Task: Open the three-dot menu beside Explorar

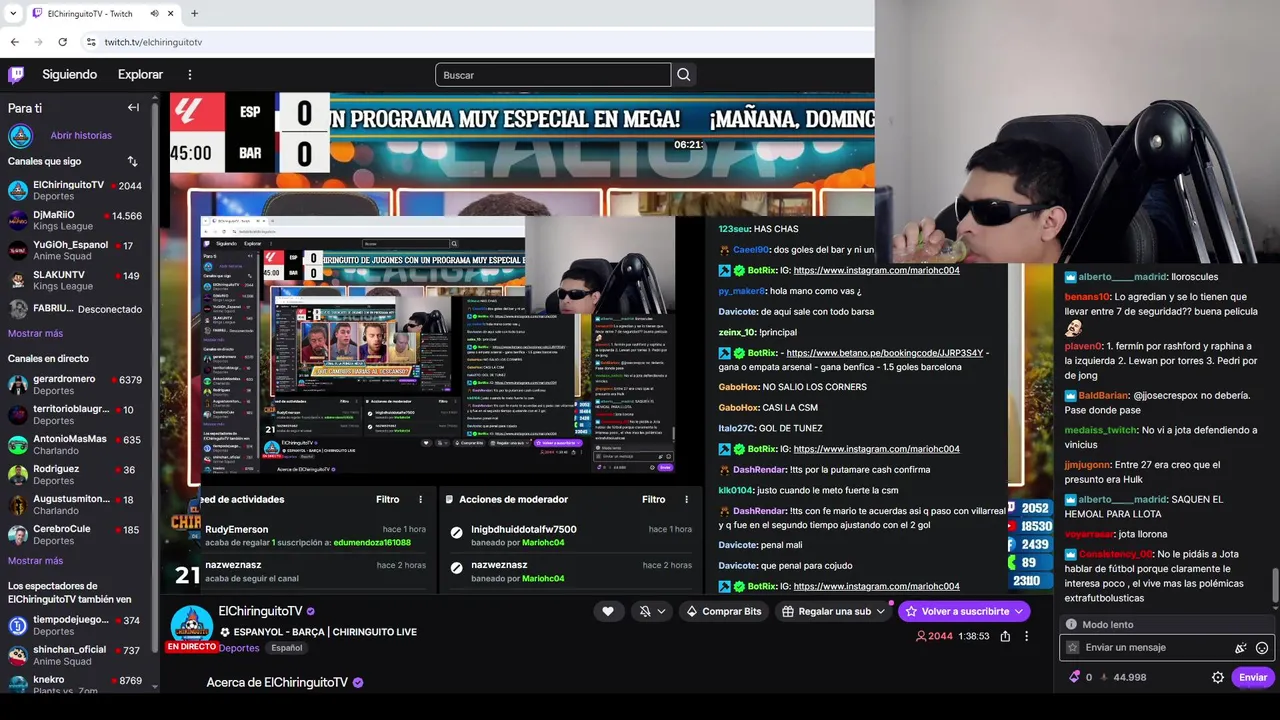Action: (190, 75)
